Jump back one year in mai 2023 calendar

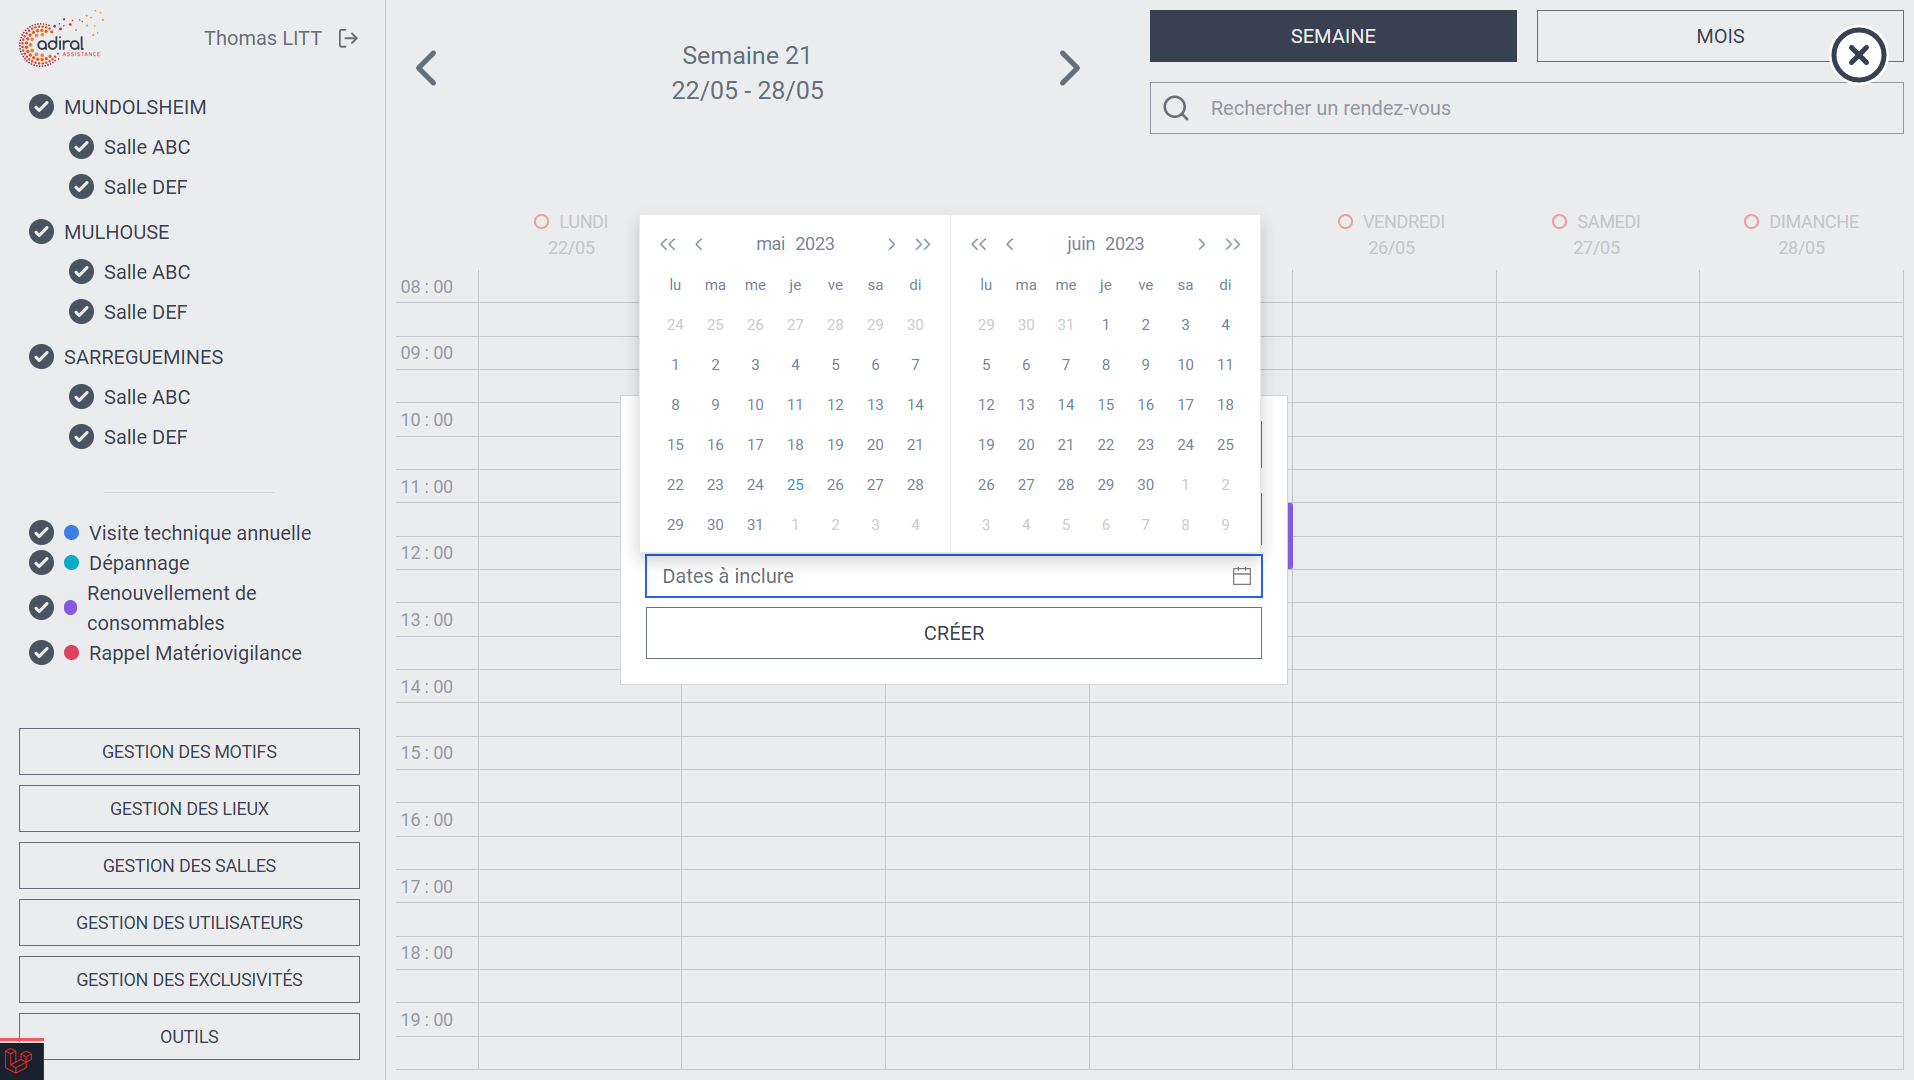pyautogui.click(x=667, y=244)
